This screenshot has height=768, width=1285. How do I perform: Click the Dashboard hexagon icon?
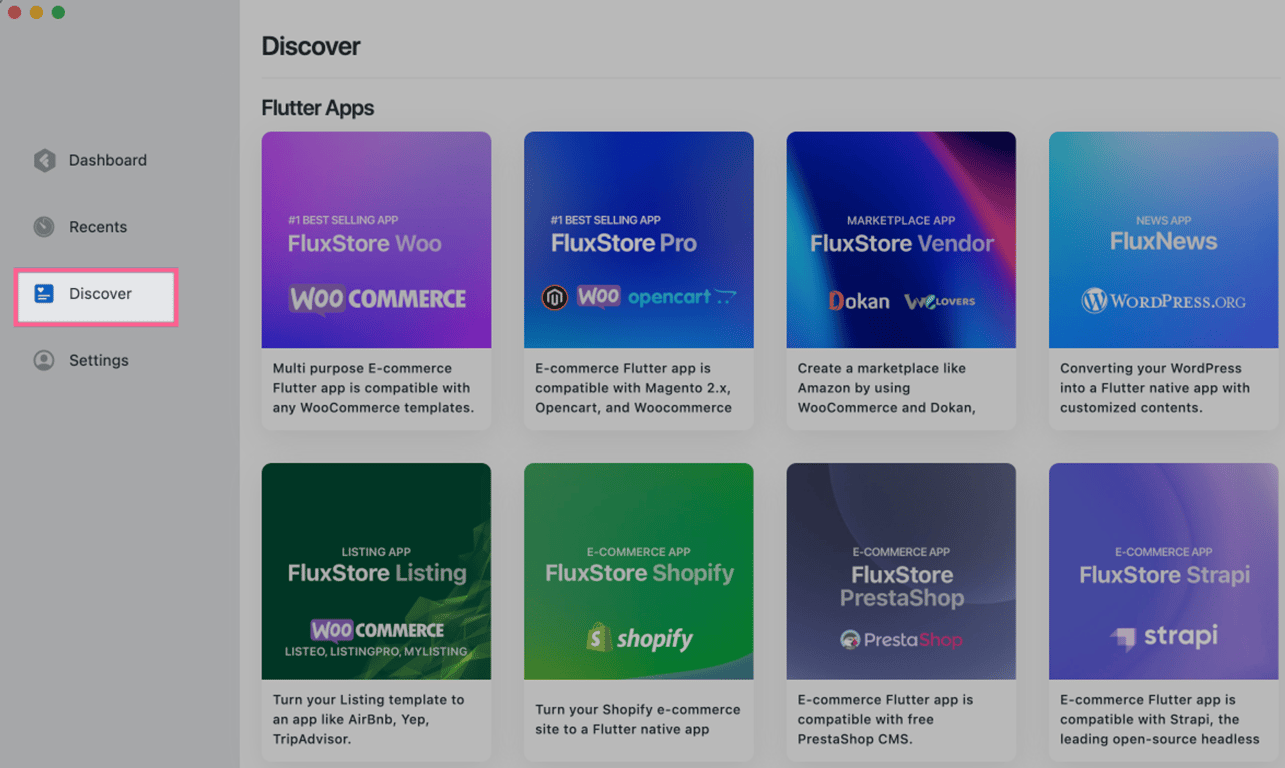[x=44, y=160]
